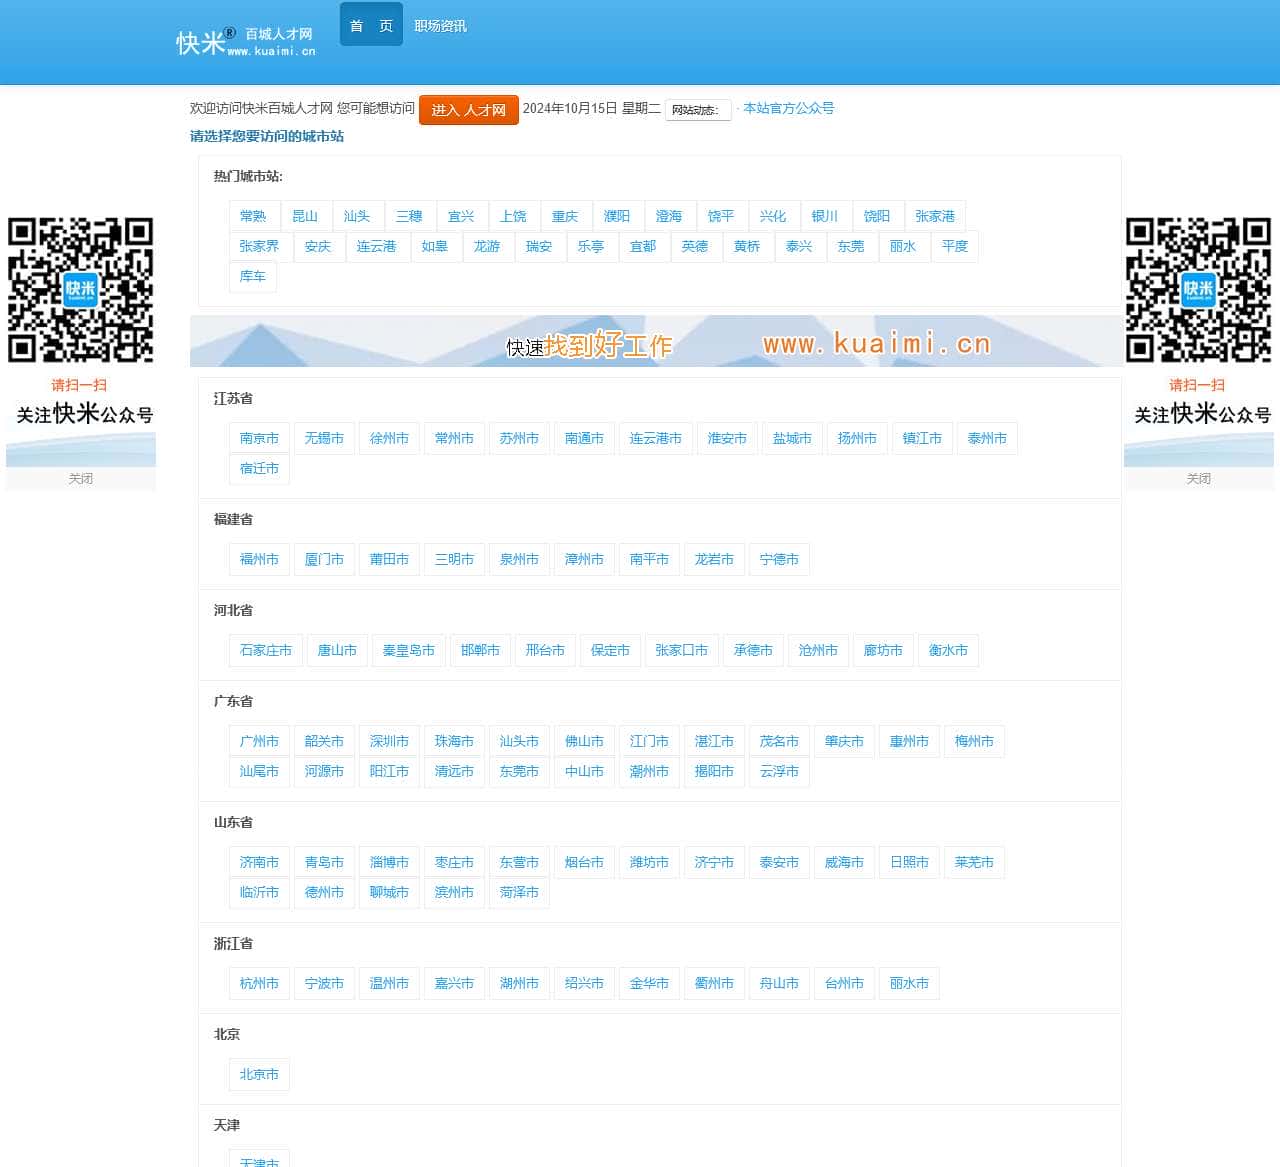Select 张家港 in hot city stations
The image size is (1280, 1167).
tap(934, 216)
